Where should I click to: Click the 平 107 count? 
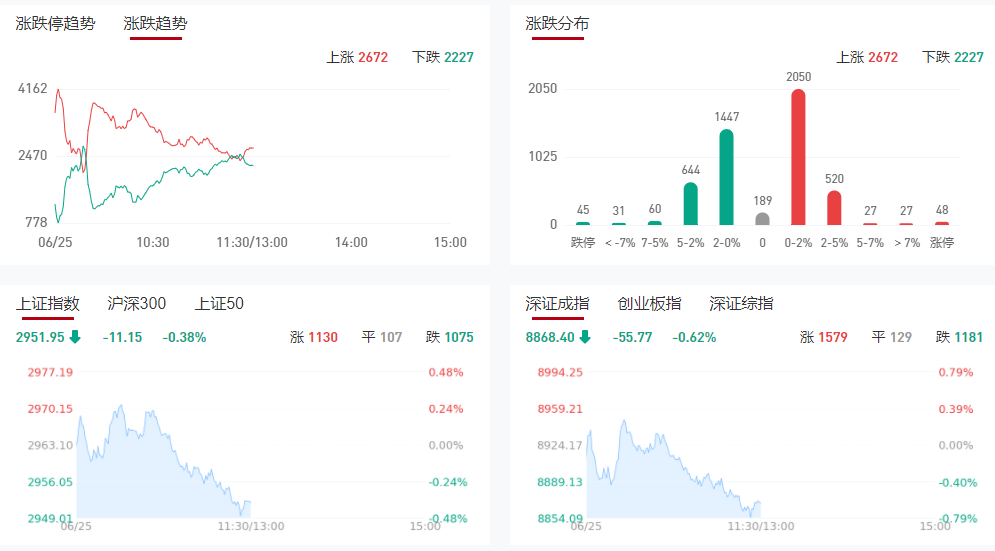pos(382,337)
